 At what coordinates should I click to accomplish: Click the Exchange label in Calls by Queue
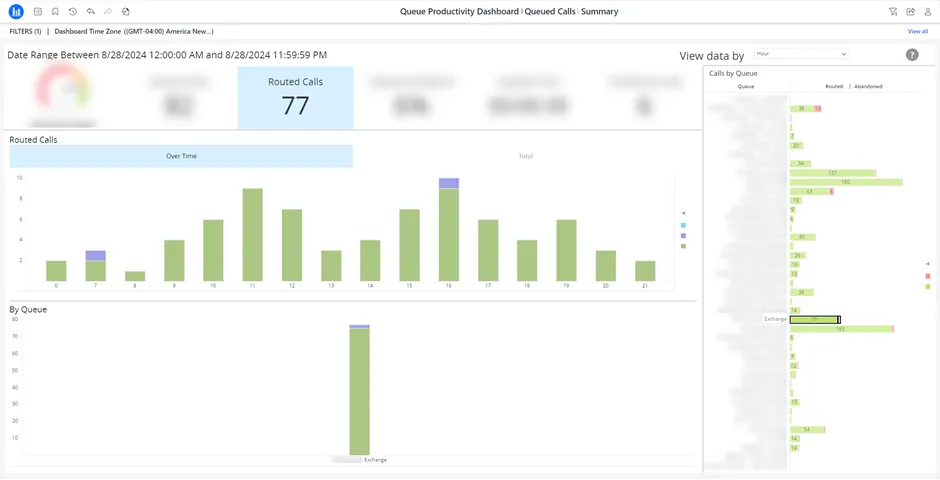775,319
